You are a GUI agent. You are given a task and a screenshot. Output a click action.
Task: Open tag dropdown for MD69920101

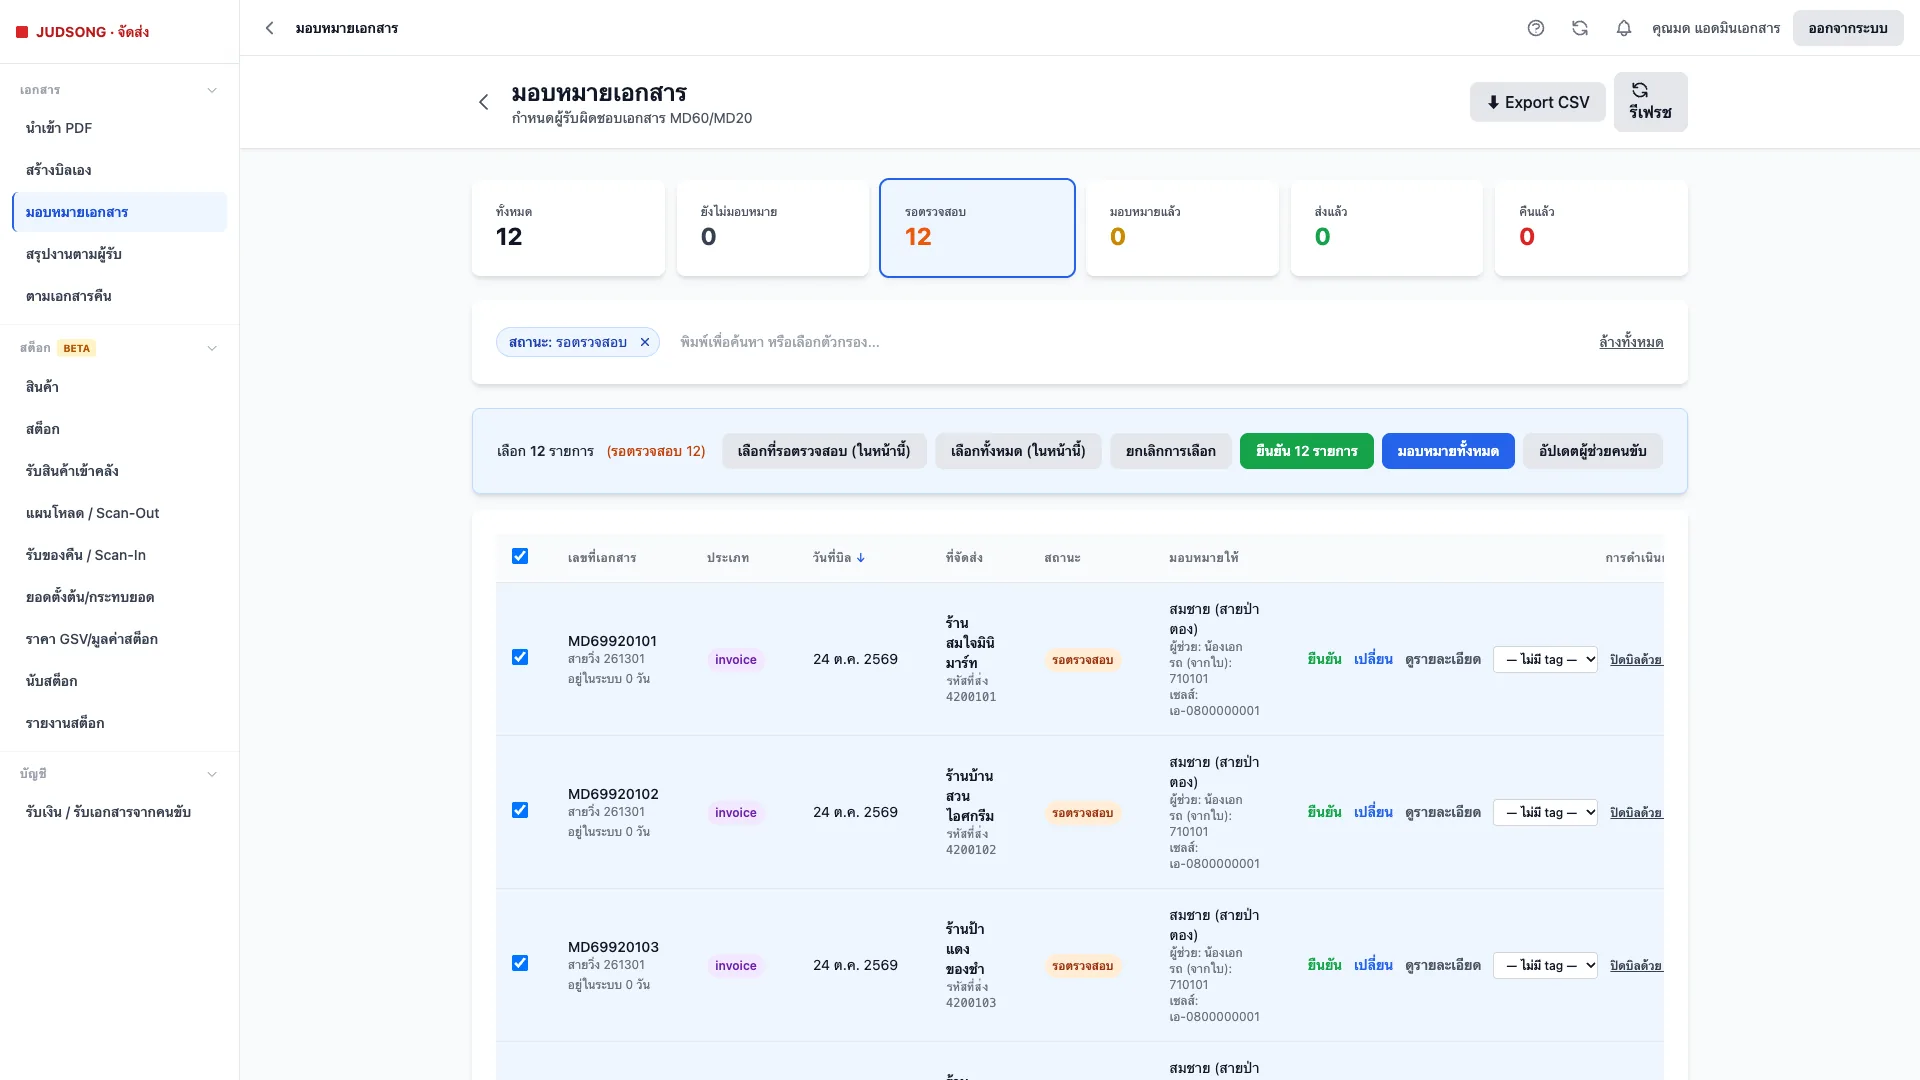(x=1545, y=659)
